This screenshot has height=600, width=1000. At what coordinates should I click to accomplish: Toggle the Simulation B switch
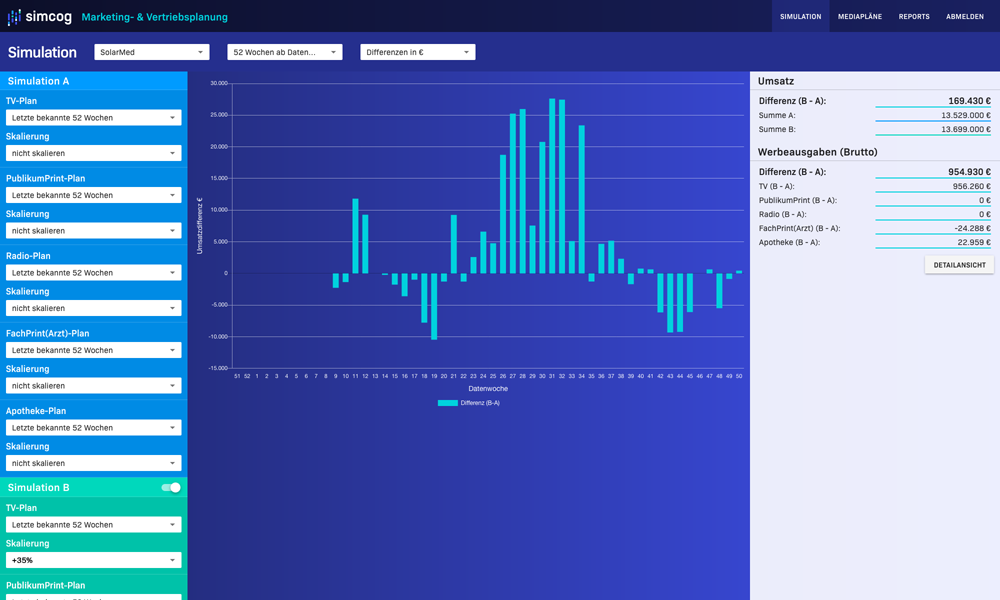[171, 488]
